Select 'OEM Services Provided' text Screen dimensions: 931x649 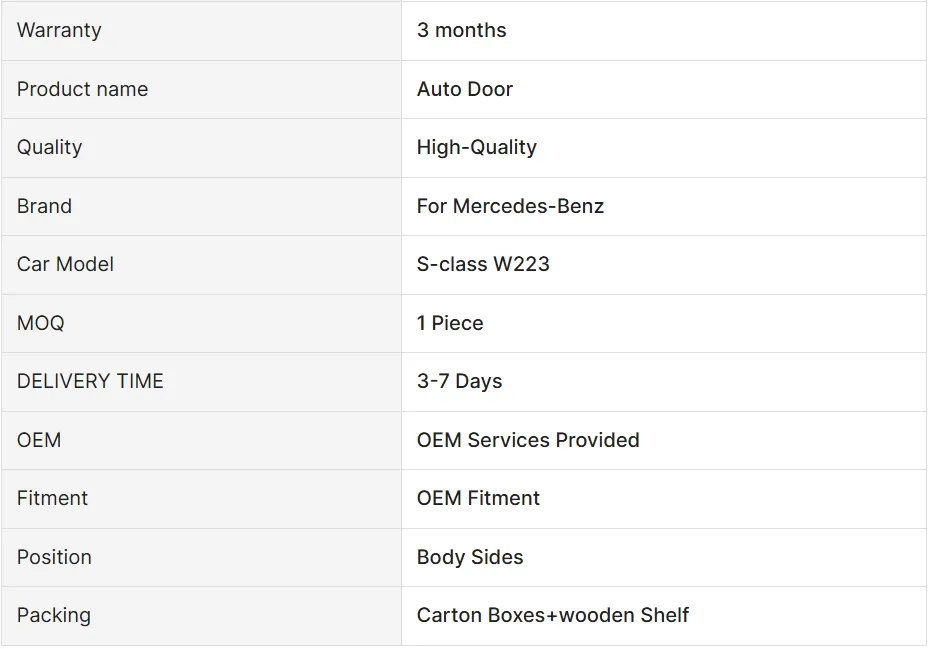tap(528, 440)
